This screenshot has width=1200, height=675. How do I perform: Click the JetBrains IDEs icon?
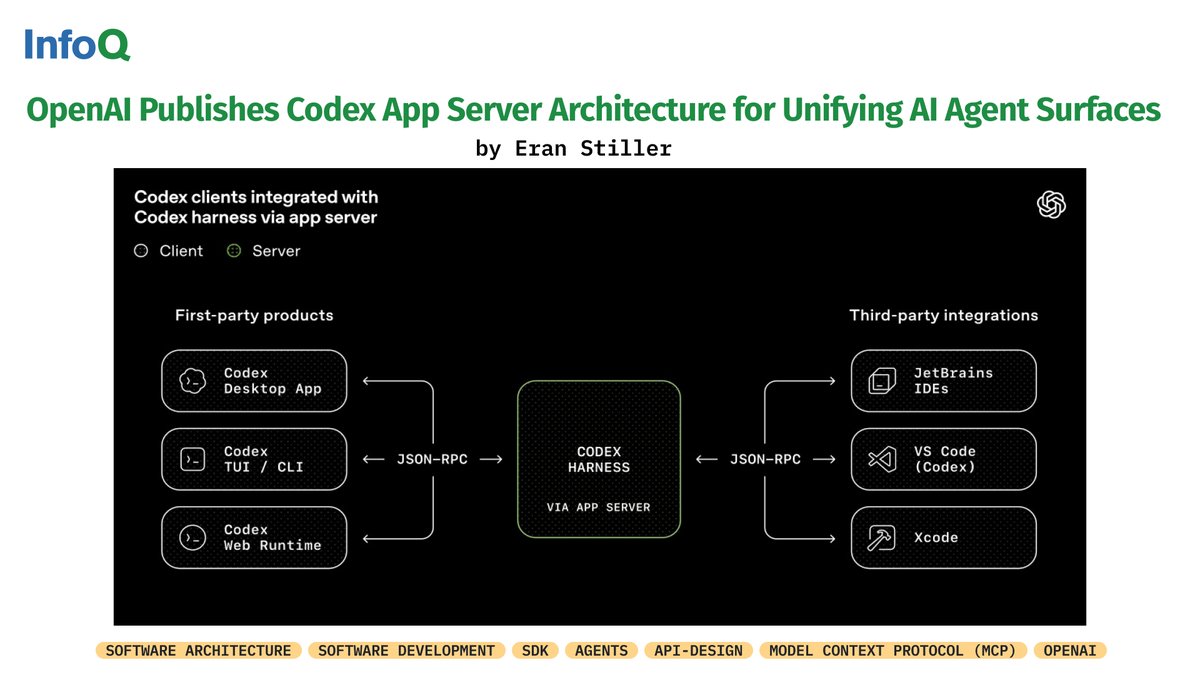[881, 381]
